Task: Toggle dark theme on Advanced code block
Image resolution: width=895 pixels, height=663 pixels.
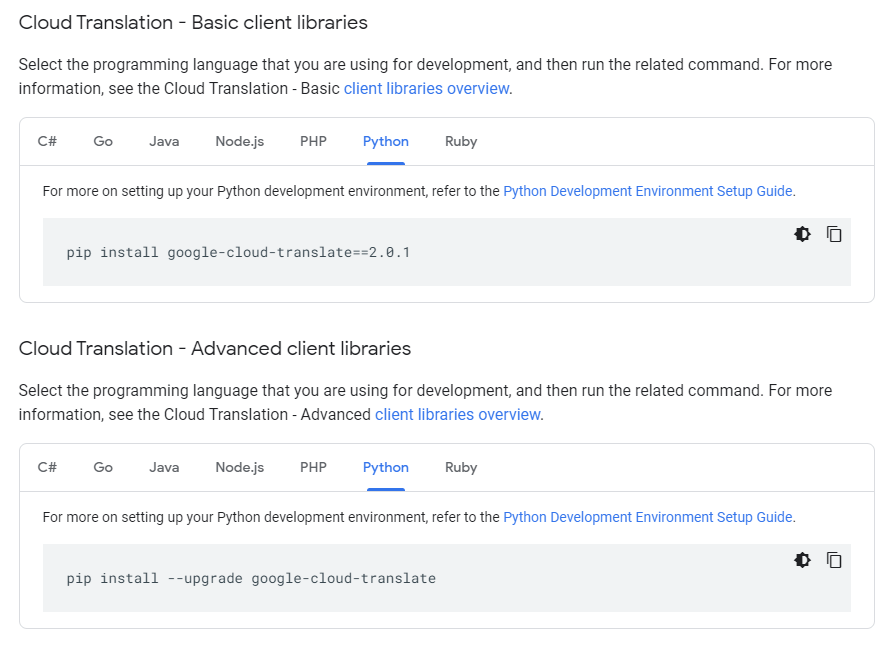Action: point(802,560)
